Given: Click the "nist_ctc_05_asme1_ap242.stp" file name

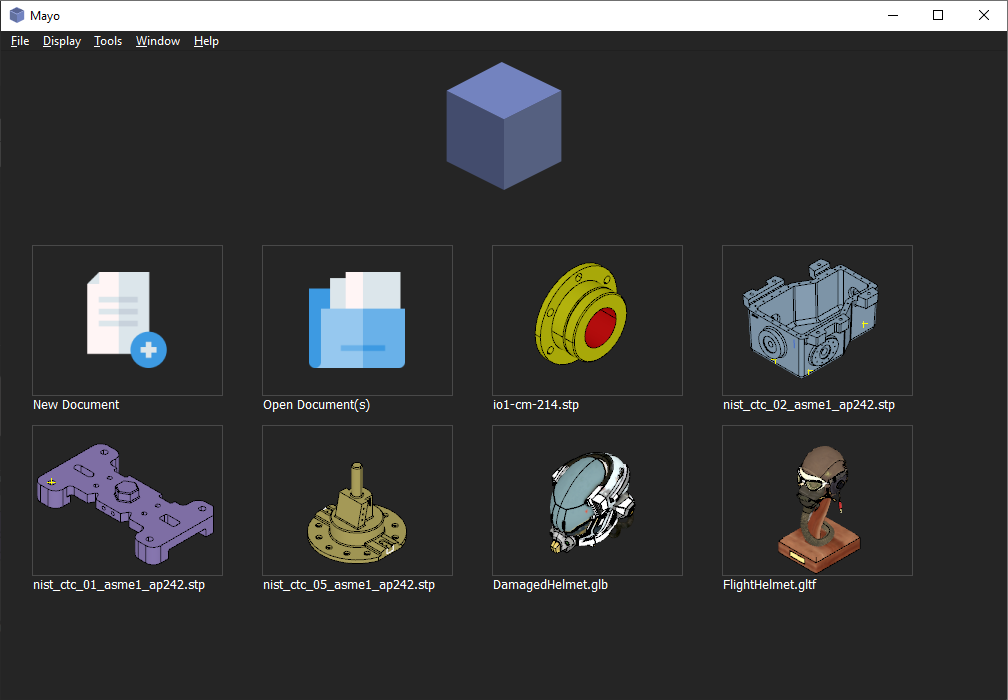Looking at the screenshot, I should 349,585.
